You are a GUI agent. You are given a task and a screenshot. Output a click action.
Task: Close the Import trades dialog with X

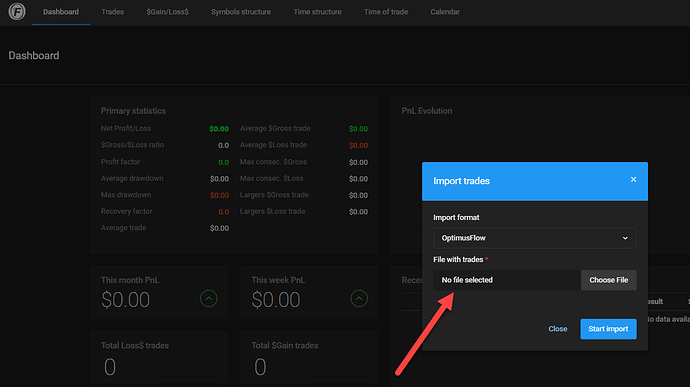click(x=633, y=180)
